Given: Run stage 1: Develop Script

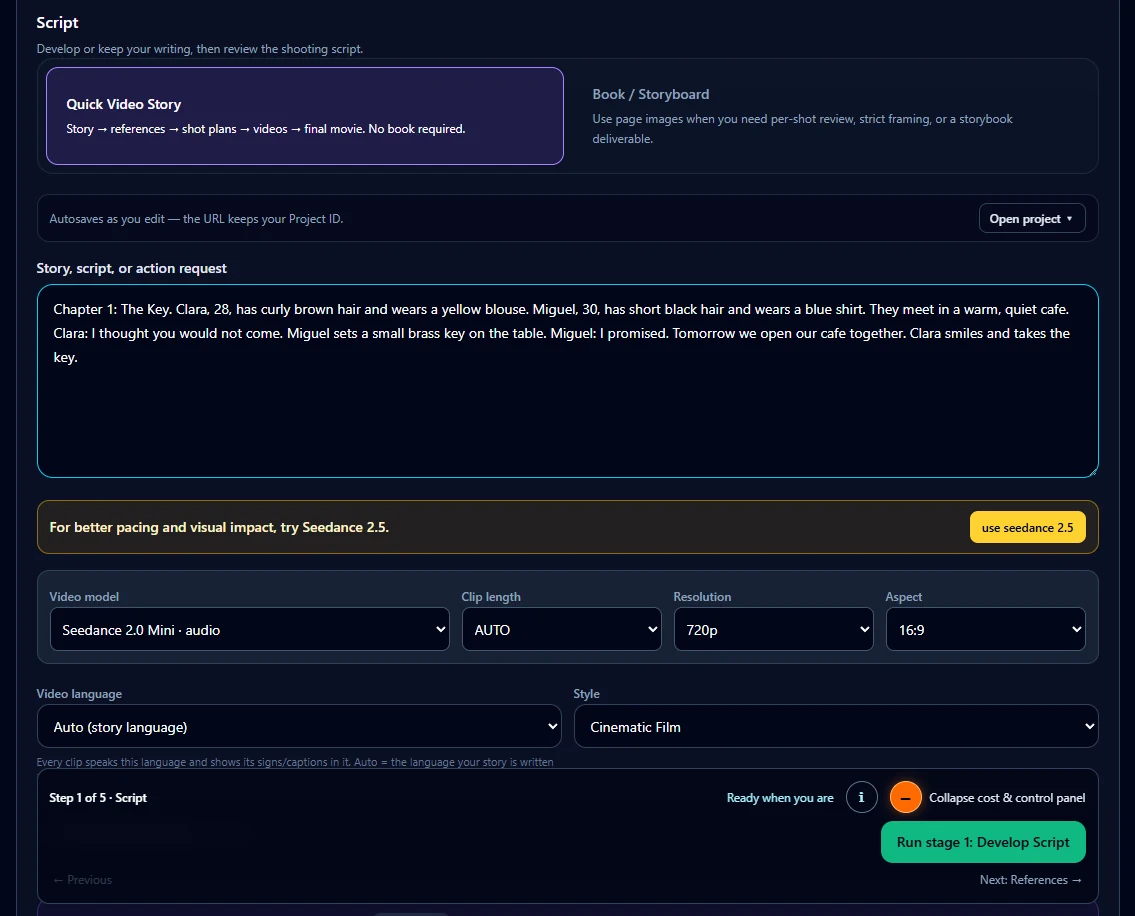Looking at the screenshot, I should coord(983,842).
